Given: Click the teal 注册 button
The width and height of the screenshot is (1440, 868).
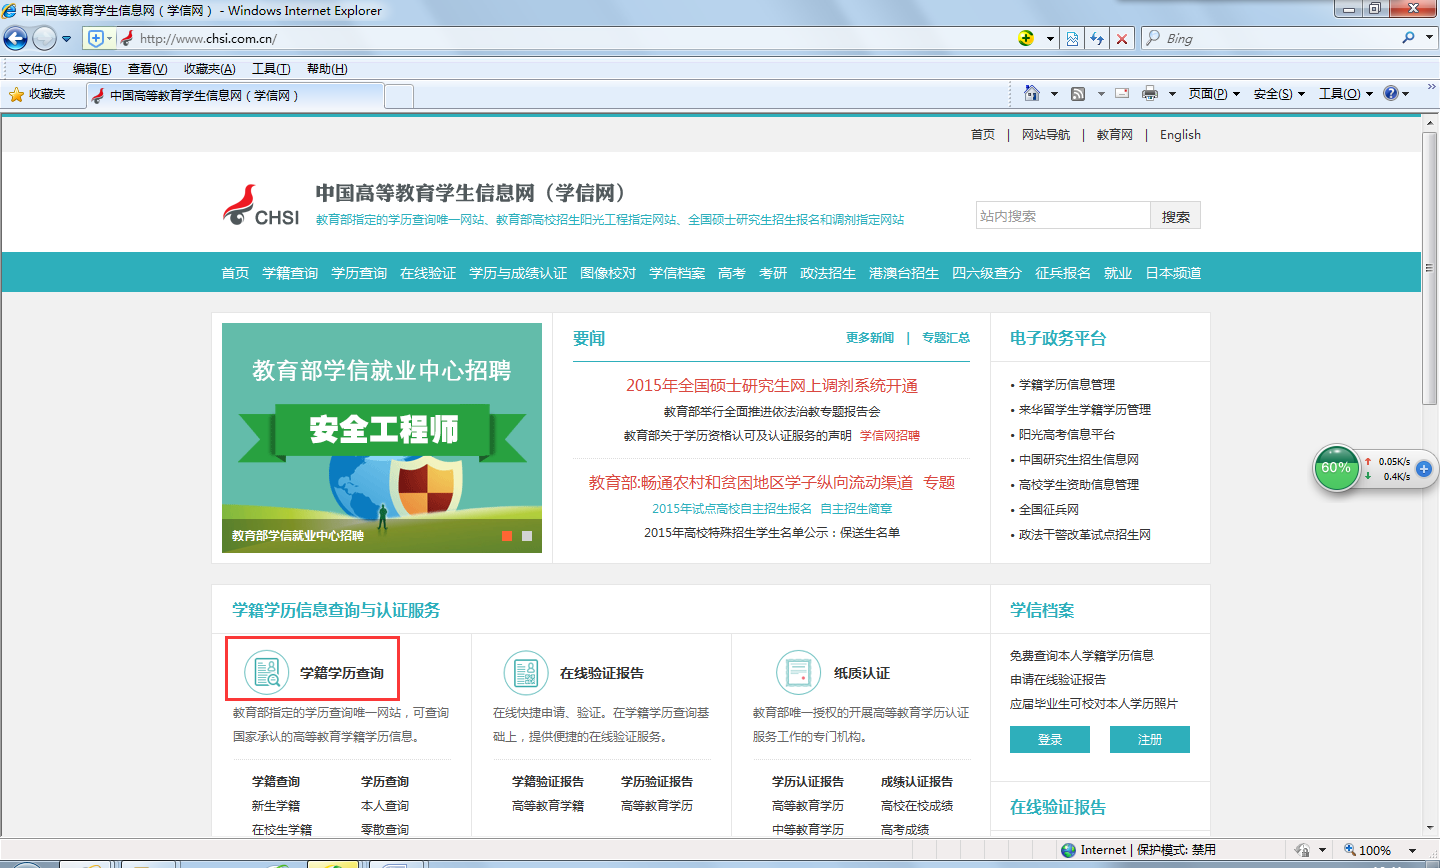Looking at the screenshot, I should point(1150,740).
